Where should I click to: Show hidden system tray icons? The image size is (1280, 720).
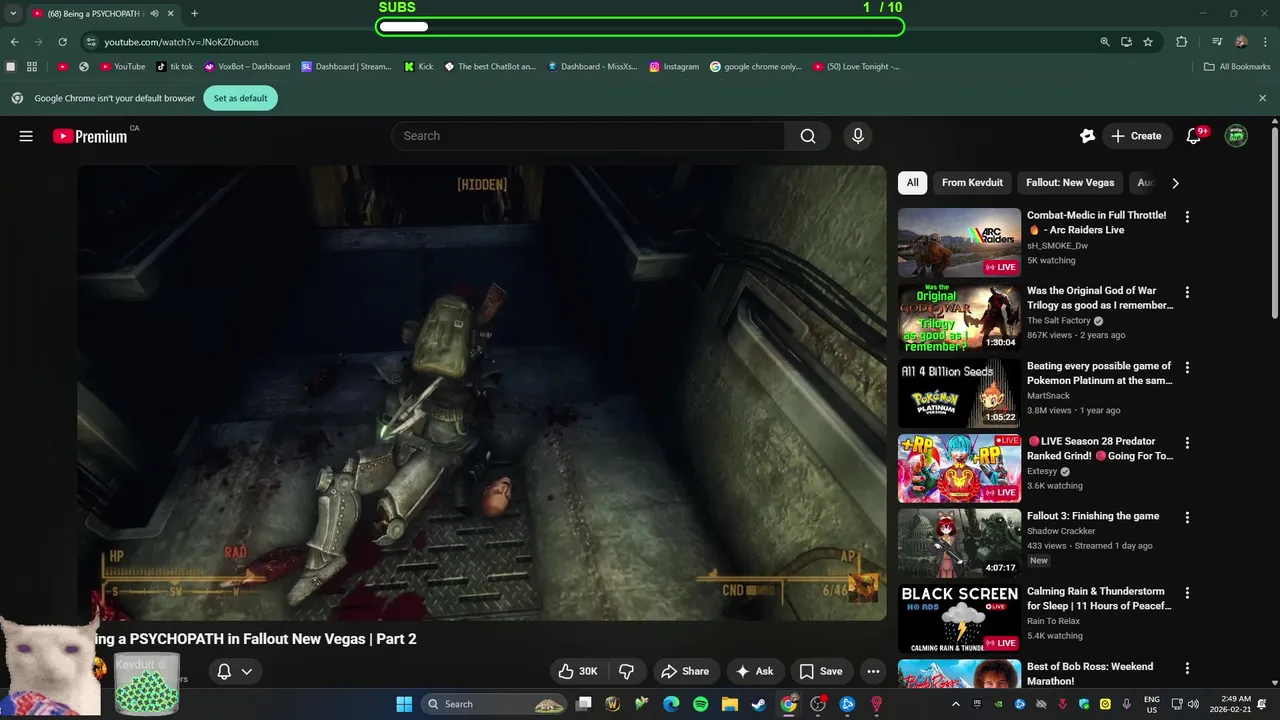[x=955, y=704]
